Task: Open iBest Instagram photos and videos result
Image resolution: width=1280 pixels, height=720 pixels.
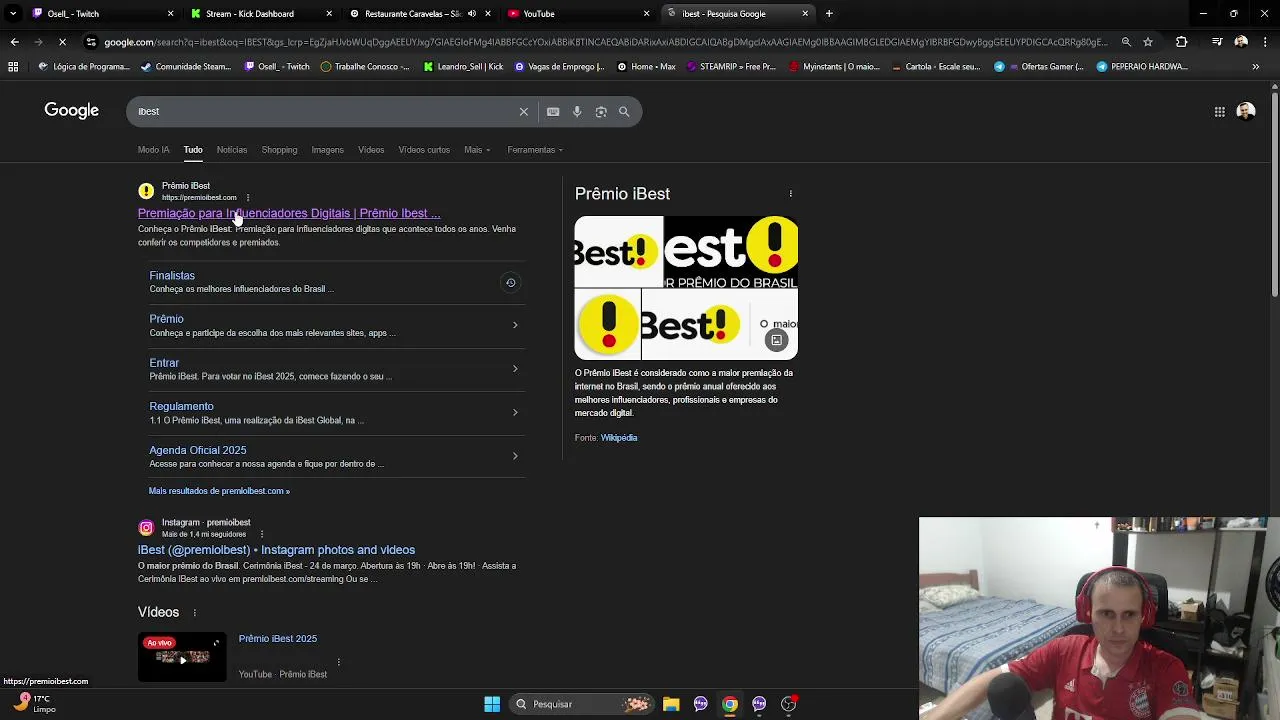Action: pyautogui.click(x=276, y=550)
